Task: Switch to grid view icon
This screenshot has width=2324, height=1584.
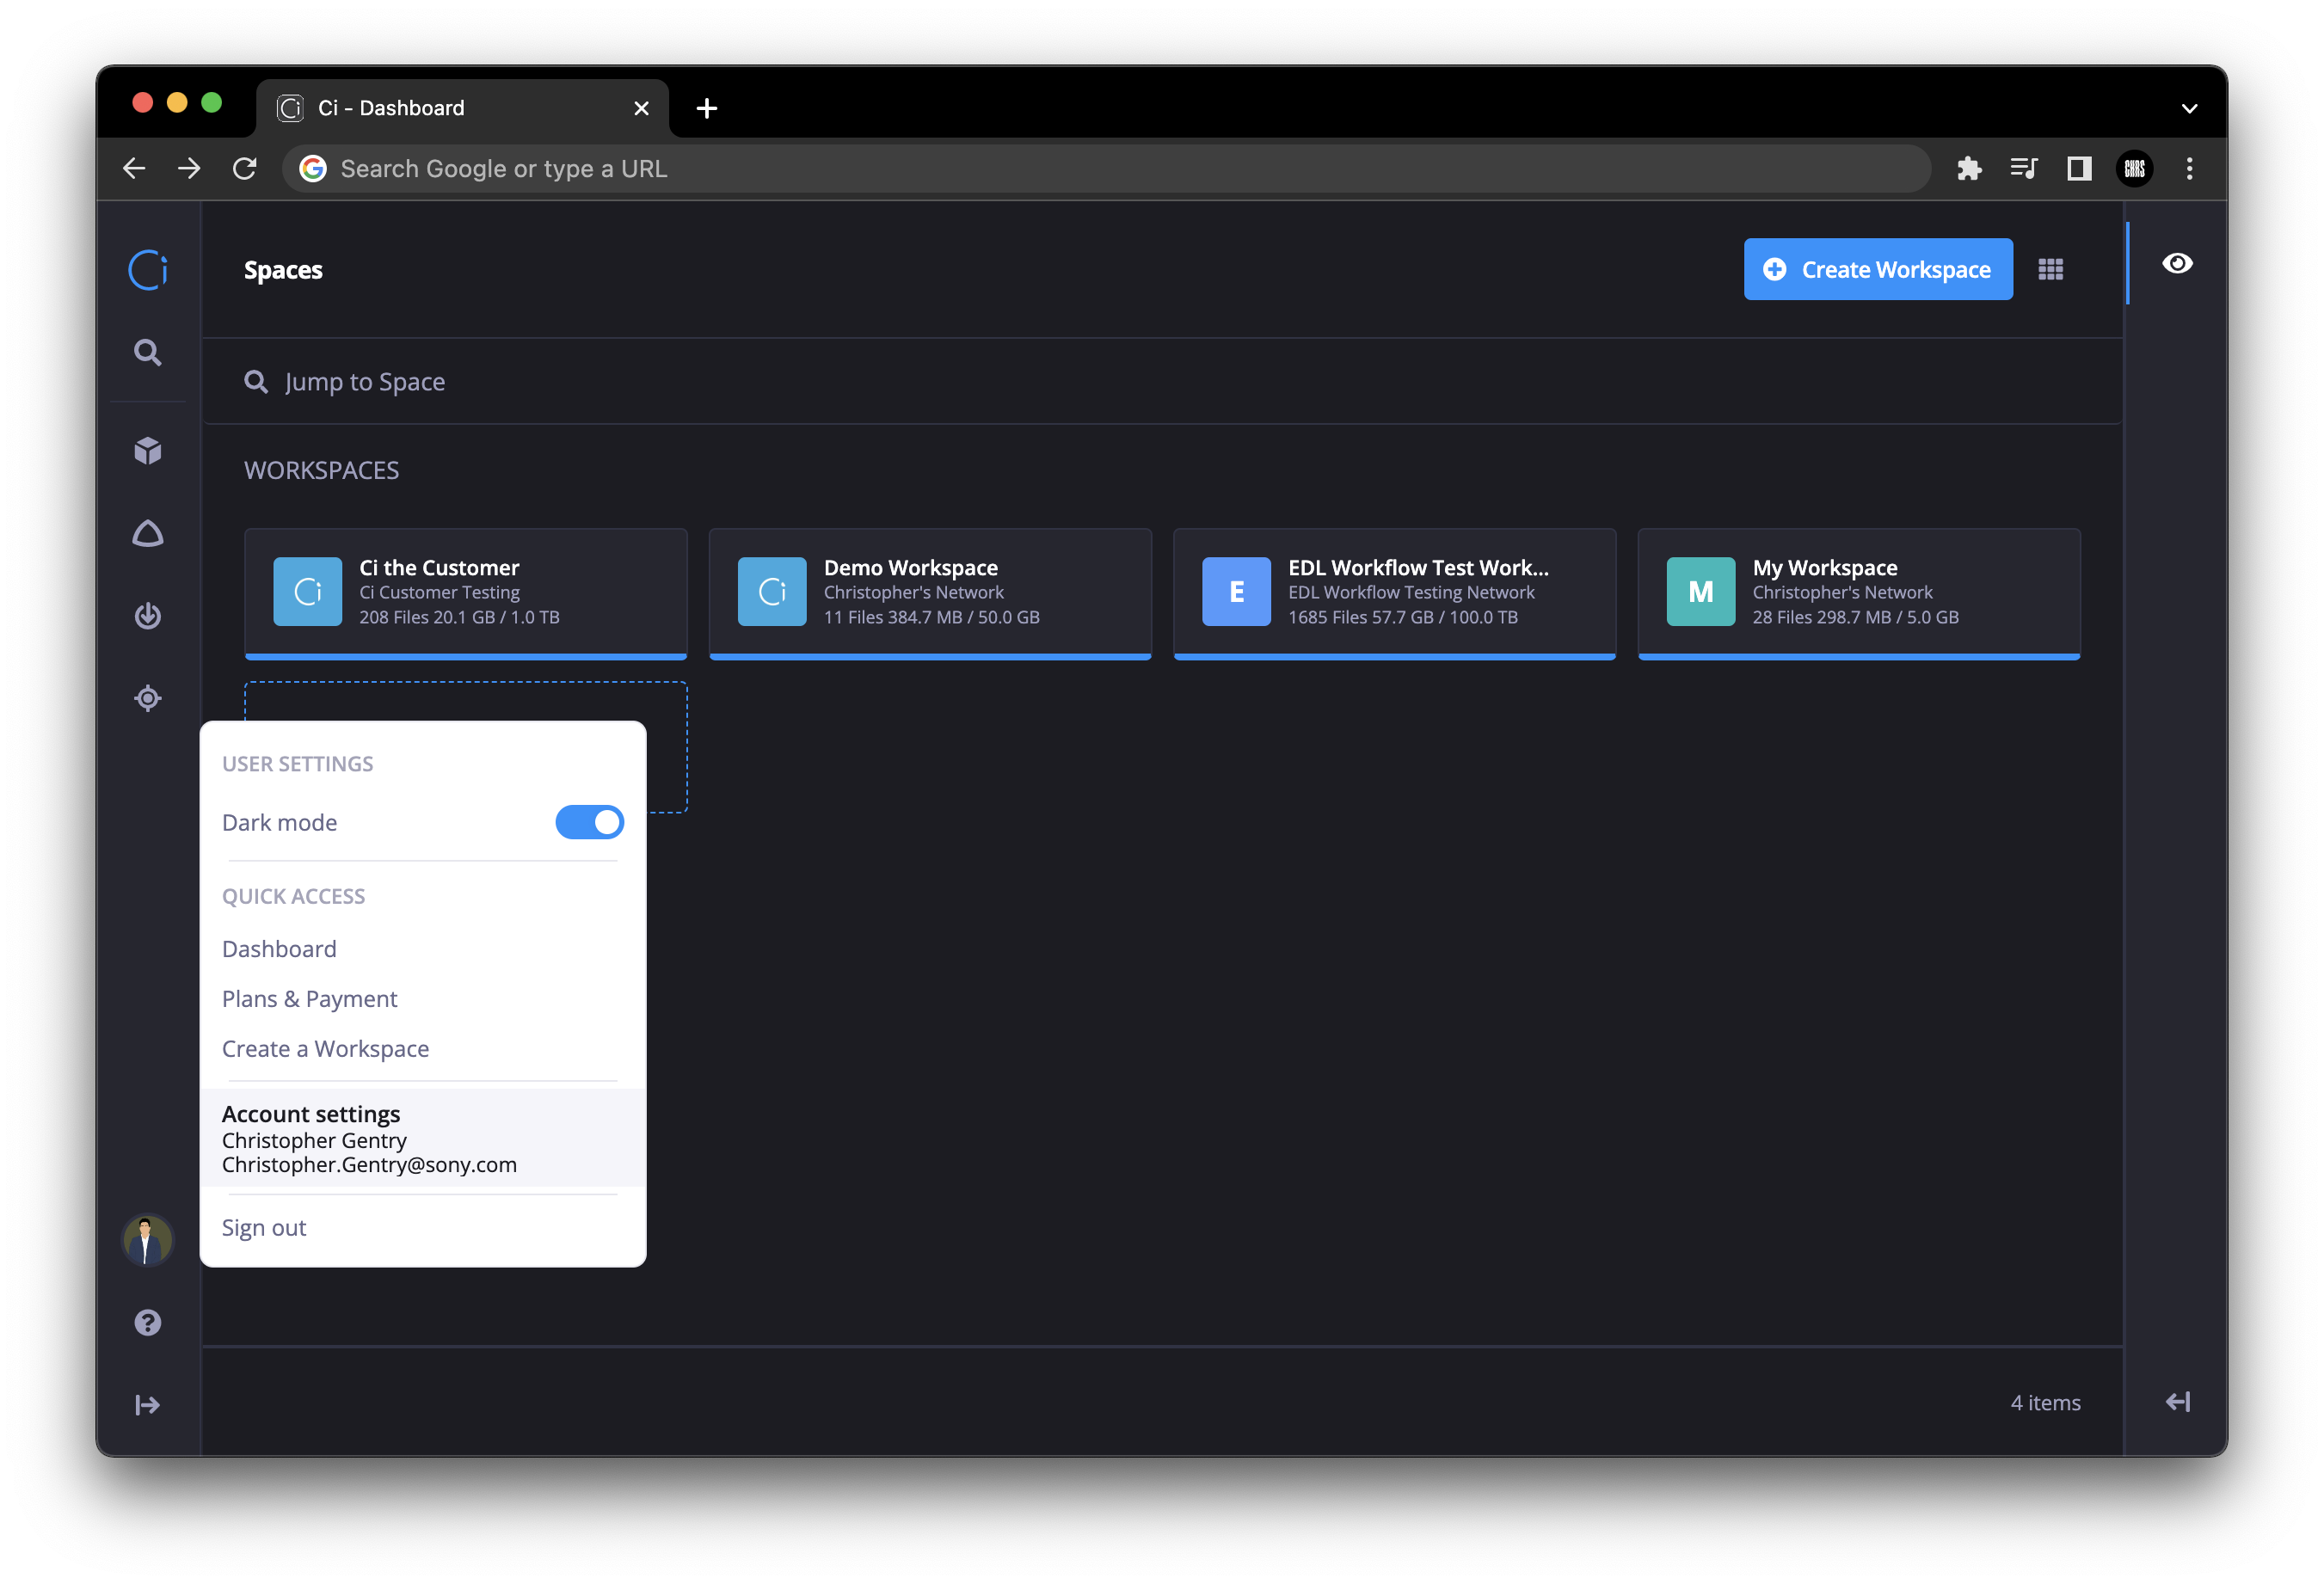Action: tap(2051, 270)
